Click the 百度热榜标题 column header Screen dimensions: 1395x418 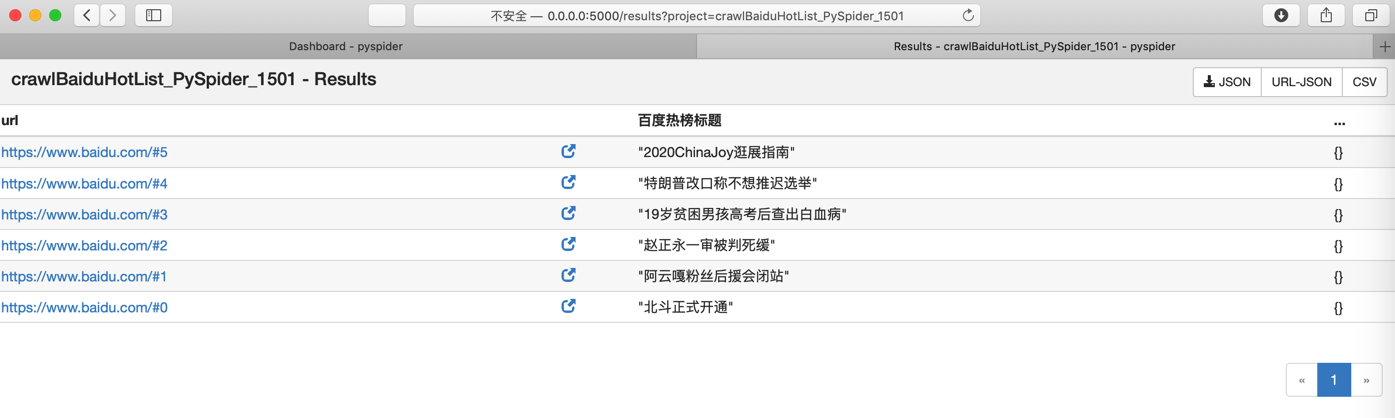pyautogui.click(x=679, y=120)
